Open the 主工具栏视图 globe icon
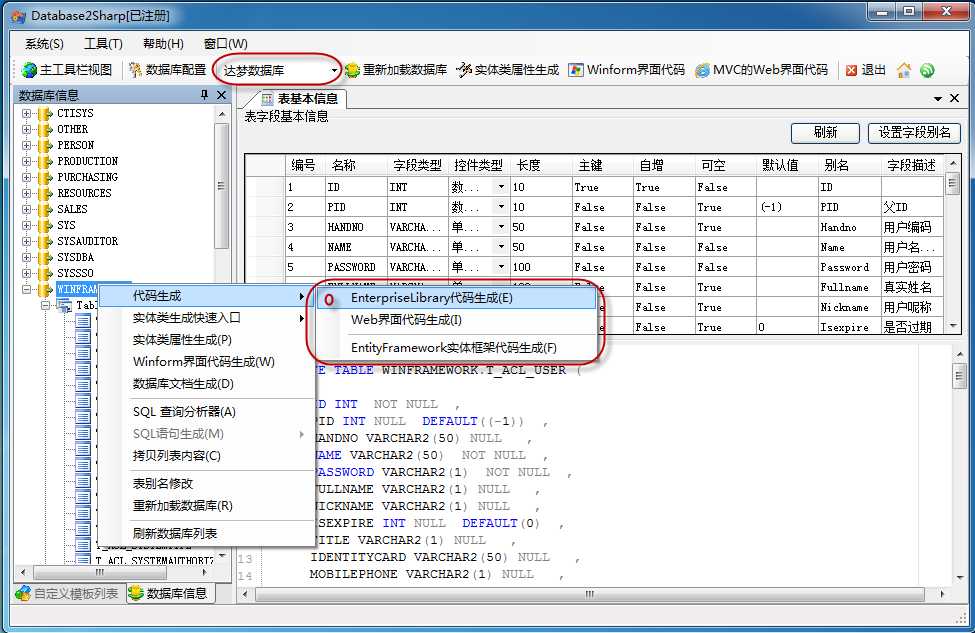 [x=29, y=70]
